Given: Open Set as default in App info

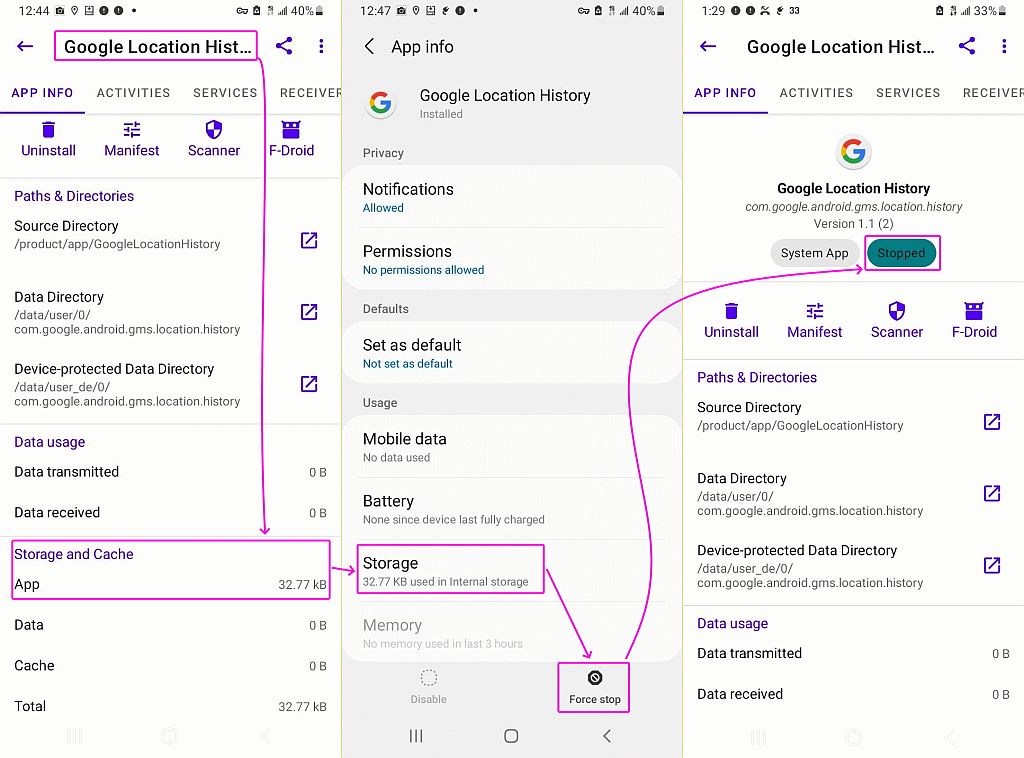Looking at the screenshot, I should pyautogui.click(x=511, y=353).
